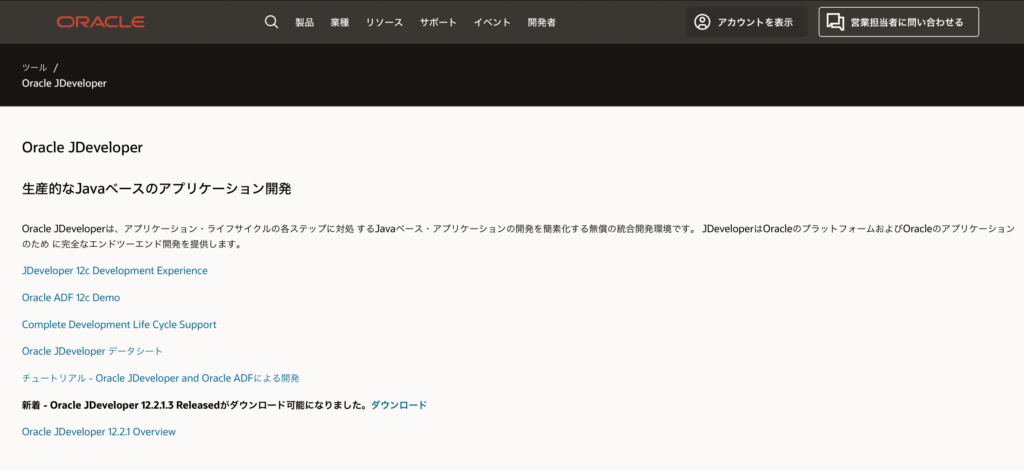Open Complete Development Life Cycle Support link
1024x471 pixels.
(x=119, y=324)
